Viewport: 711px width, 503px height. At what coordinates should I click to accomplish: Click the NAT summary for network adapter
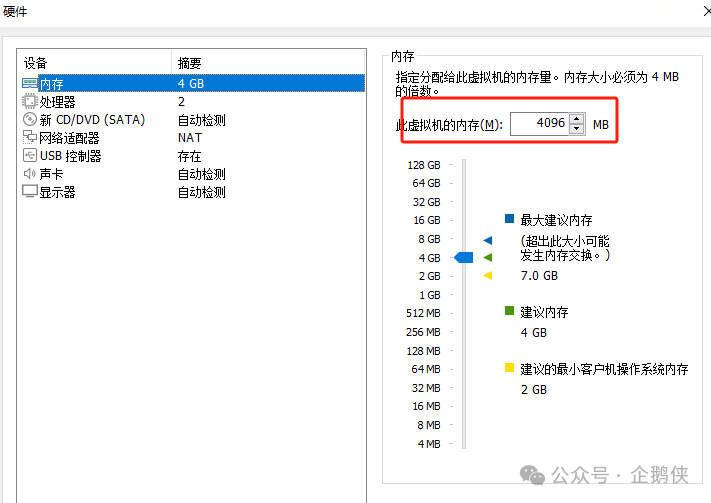190,137
